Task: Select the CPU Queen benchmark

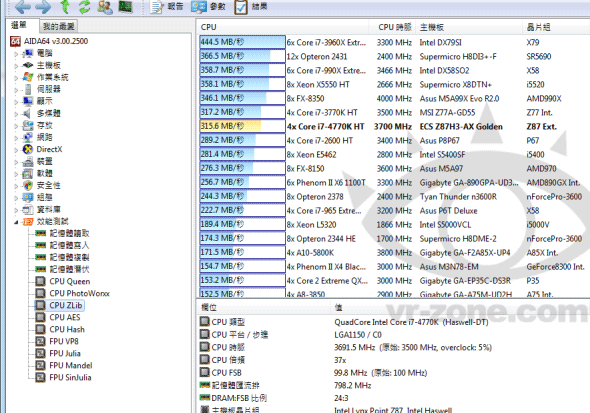Action: [70, 281]
